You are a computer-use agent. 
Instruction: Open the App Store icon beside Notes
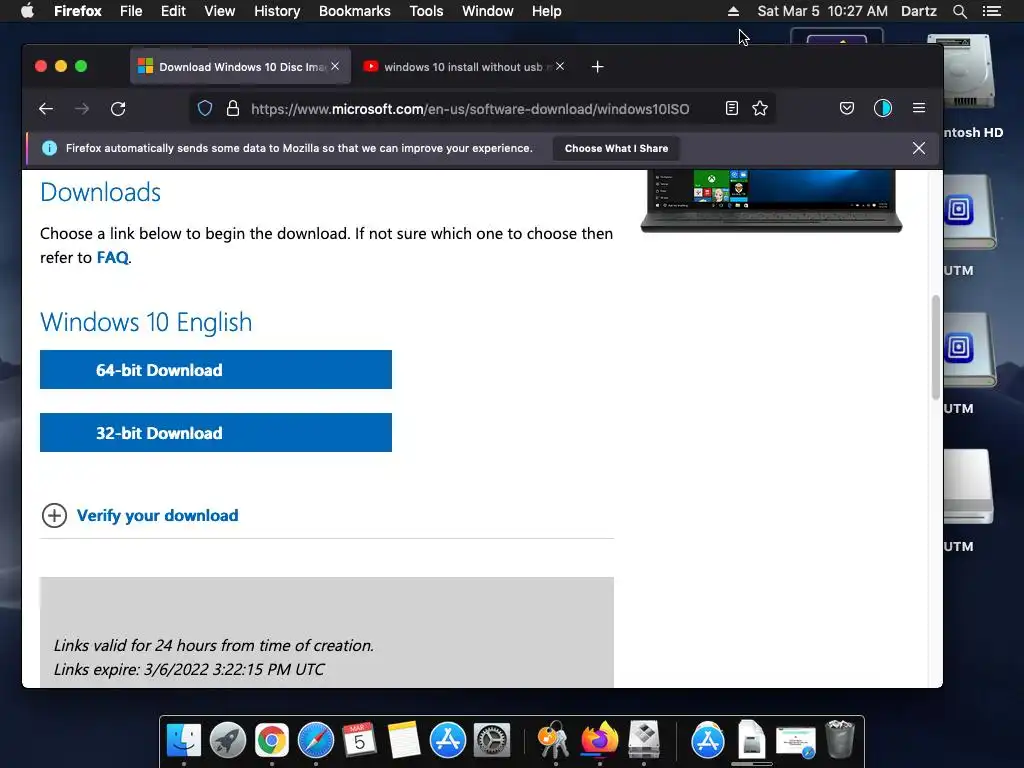[x=447, y=741]
